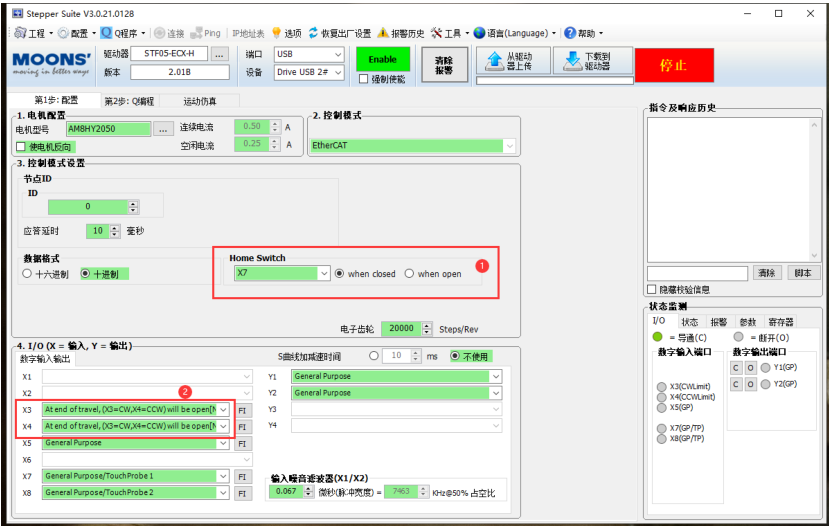Click the command entry field beside clear button
The height and width of the screenshot is (526, 829).
pyautogui.click(x=697, y=273)
